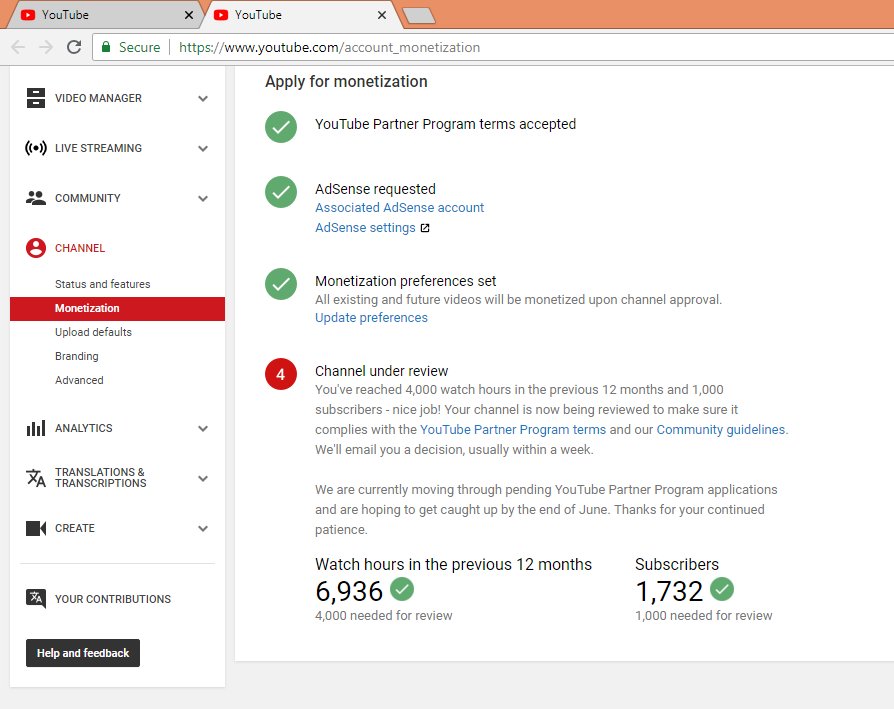This screenshot has height=709, width=894.
Task: Click the Create label
Action: pyautogui.click(x=75, y=528)
